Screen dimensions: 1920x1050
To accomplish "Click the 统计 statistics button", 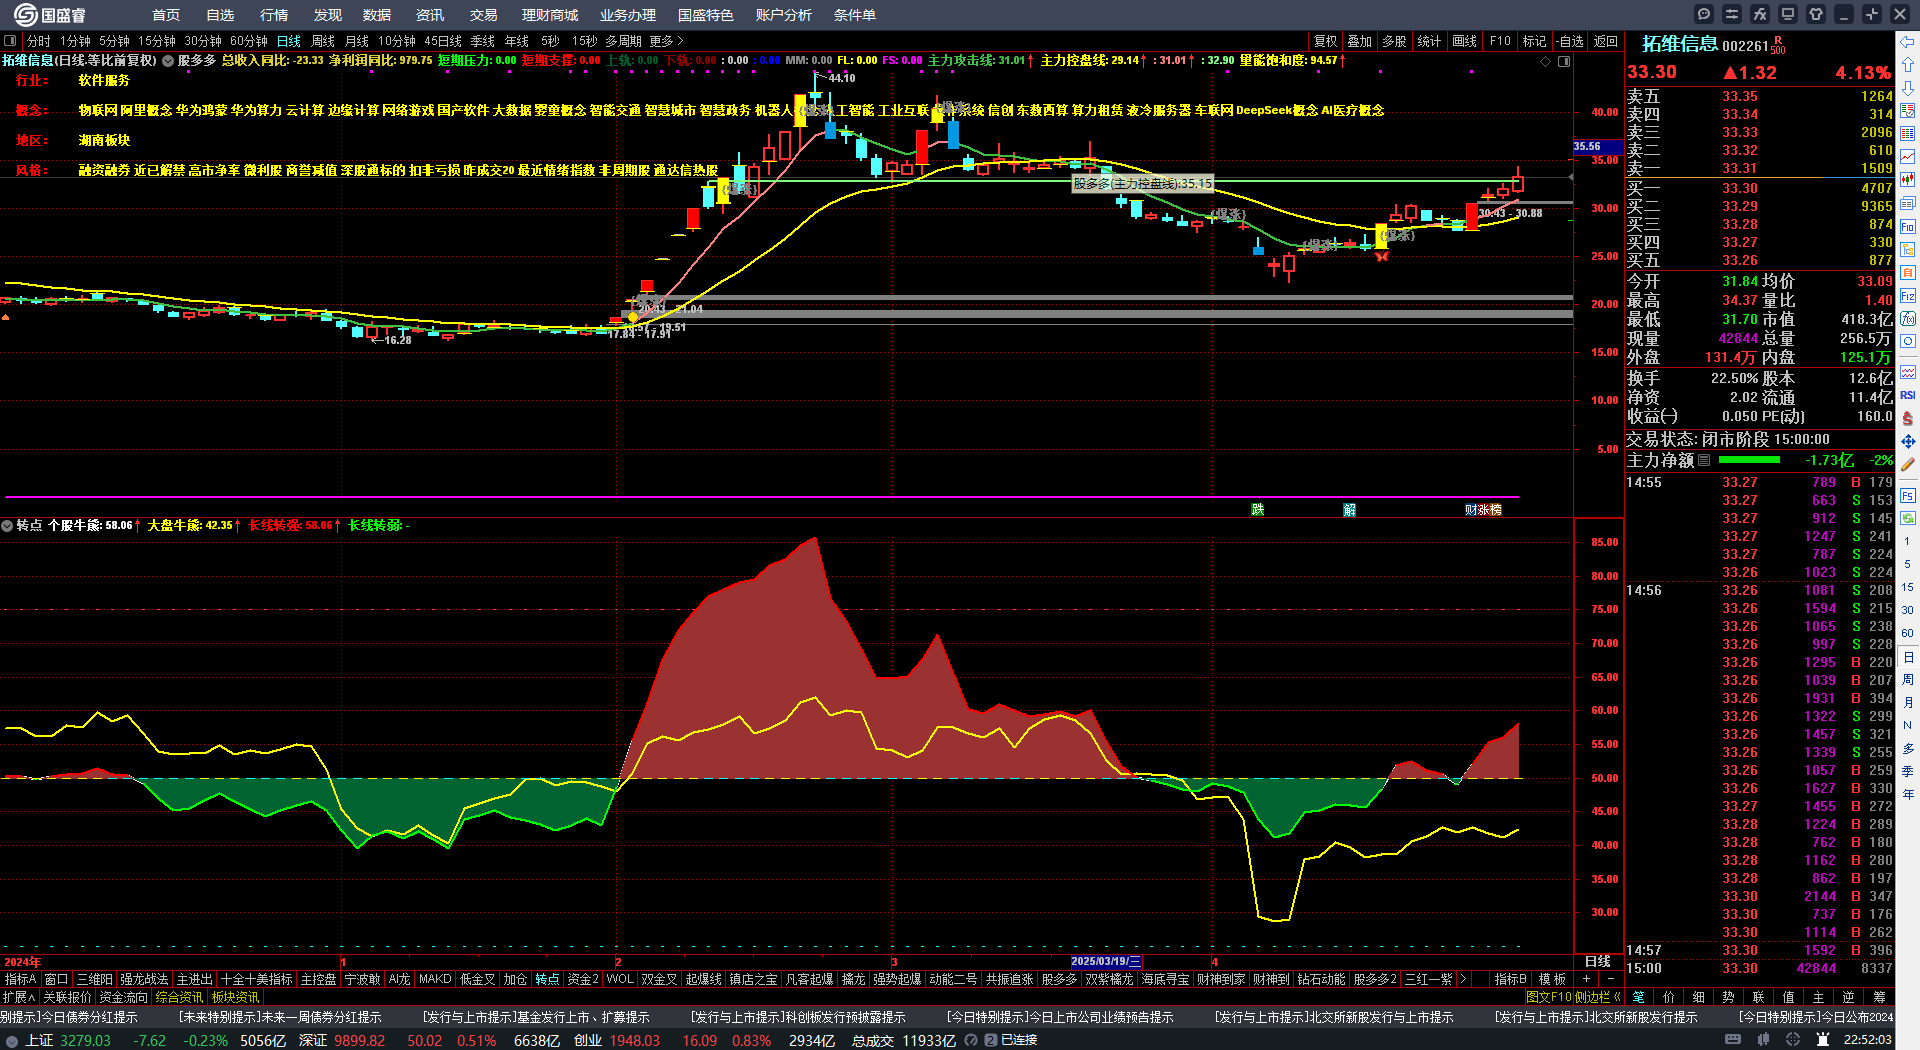I will 1429,41.
